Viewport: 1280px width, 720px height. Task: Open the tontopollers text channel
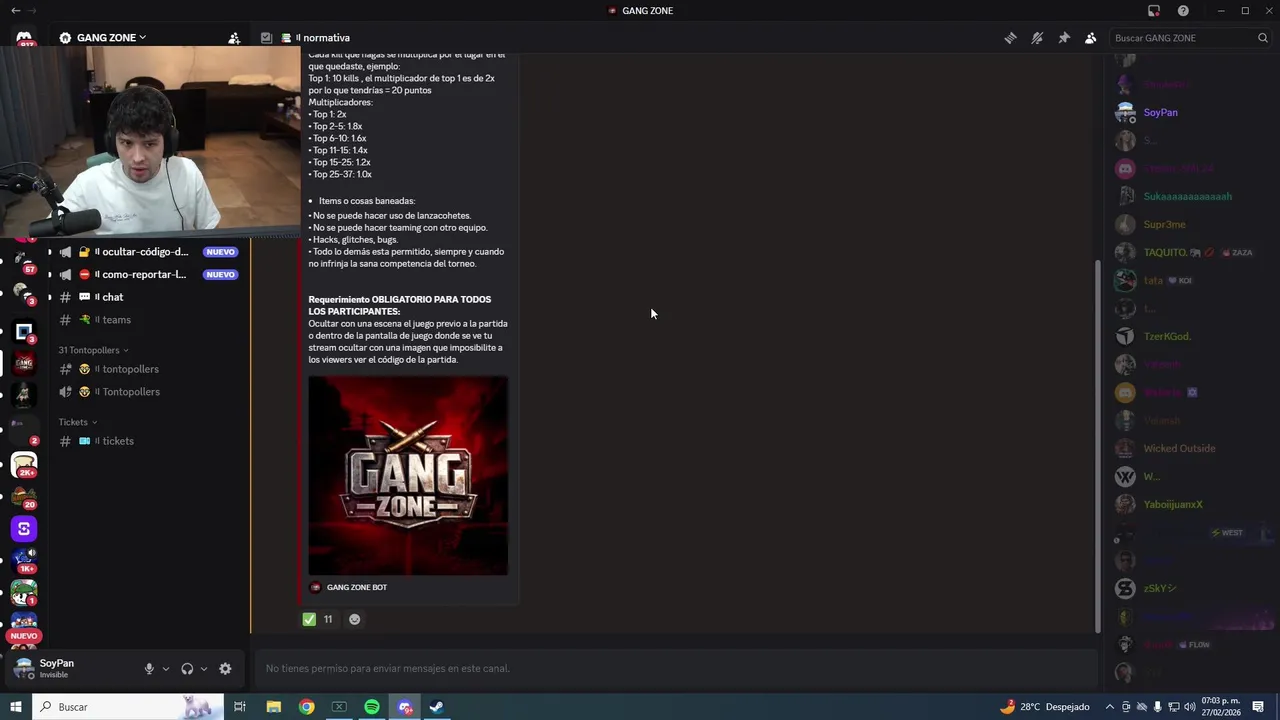click(x=148, y=369)
